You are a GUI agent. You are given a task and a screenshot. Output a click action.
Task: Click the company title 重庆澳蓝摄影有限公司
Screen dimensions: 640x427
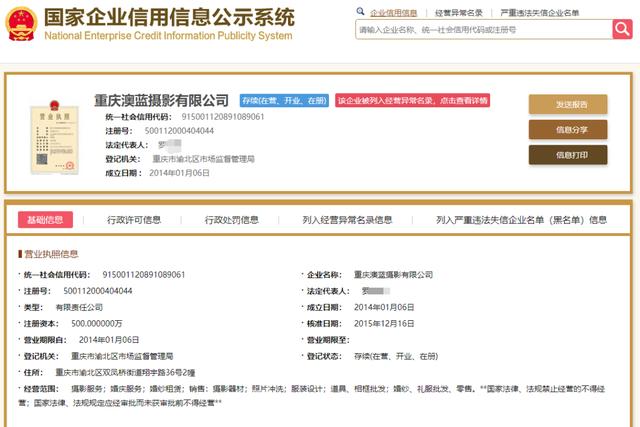[161, 100]
